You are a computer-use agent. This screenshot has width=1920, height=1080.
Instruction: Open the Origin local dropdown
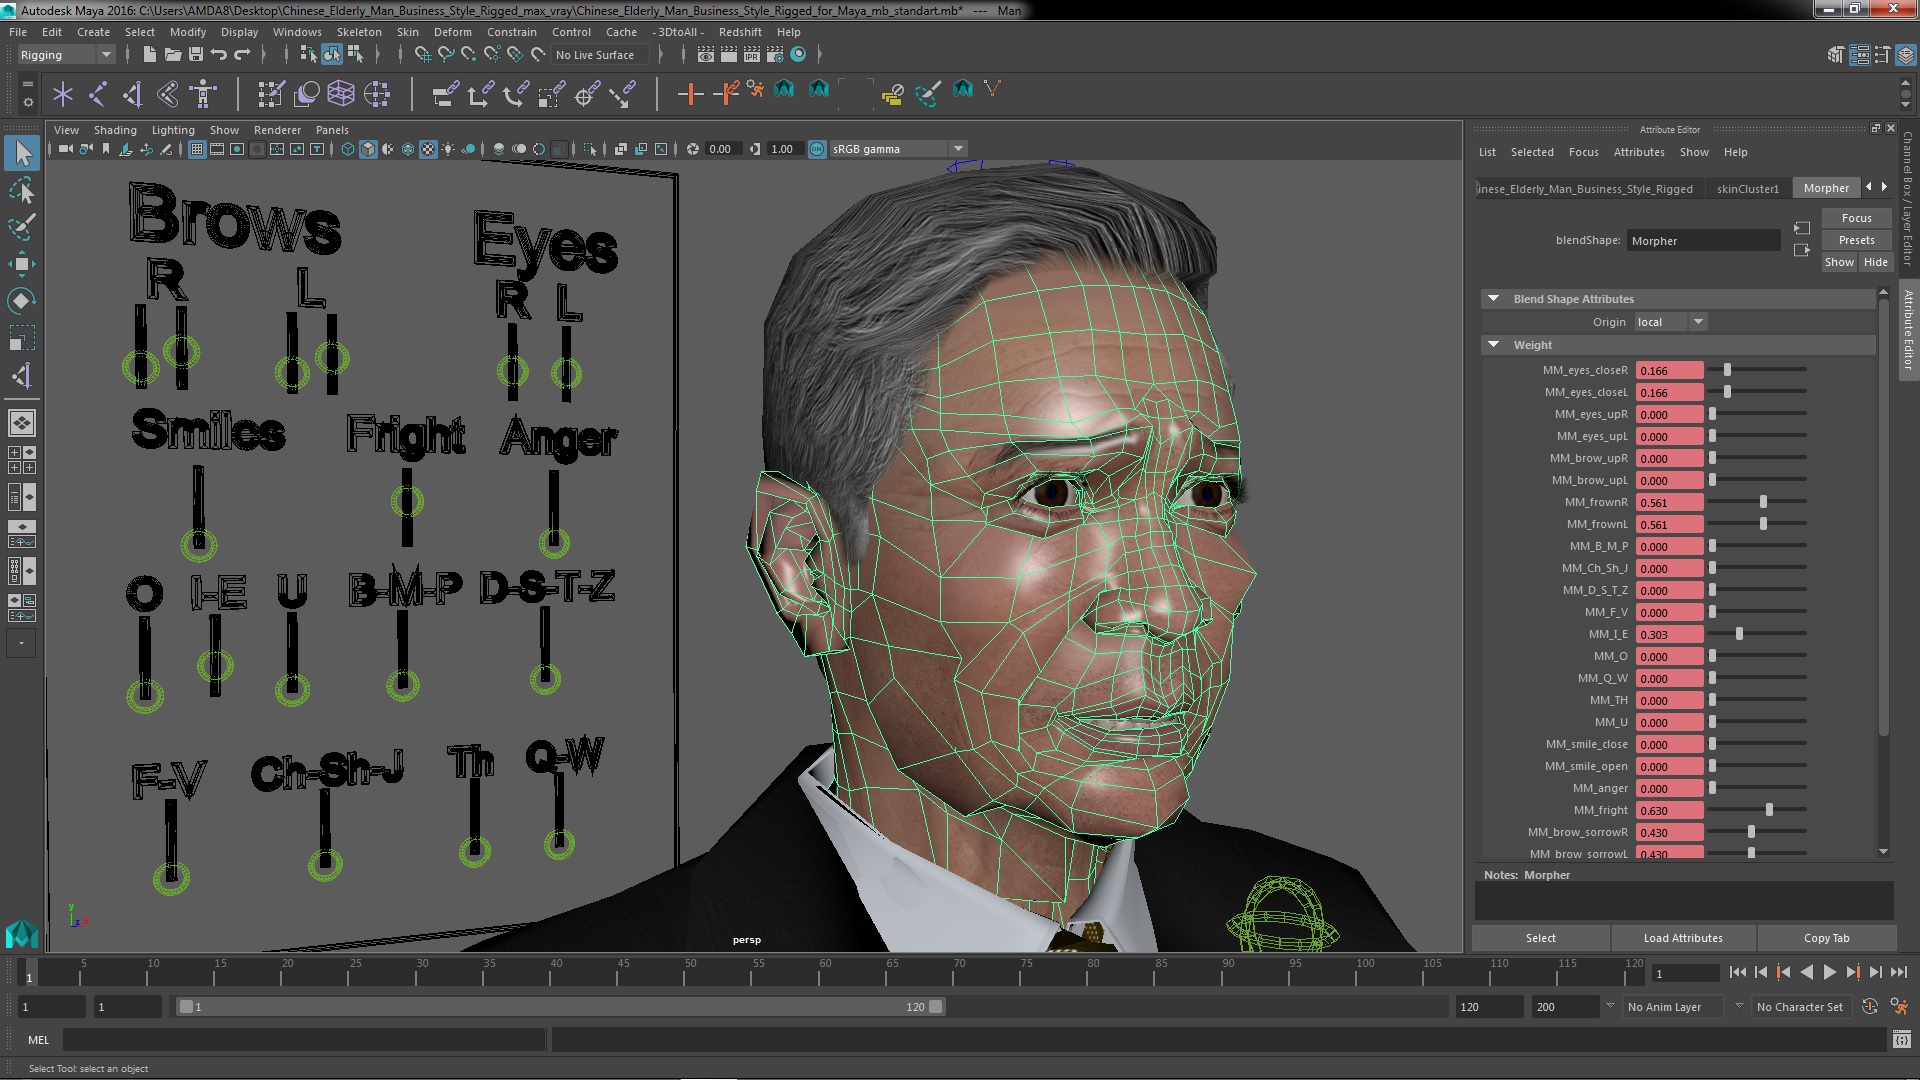tap(1671, 322)
